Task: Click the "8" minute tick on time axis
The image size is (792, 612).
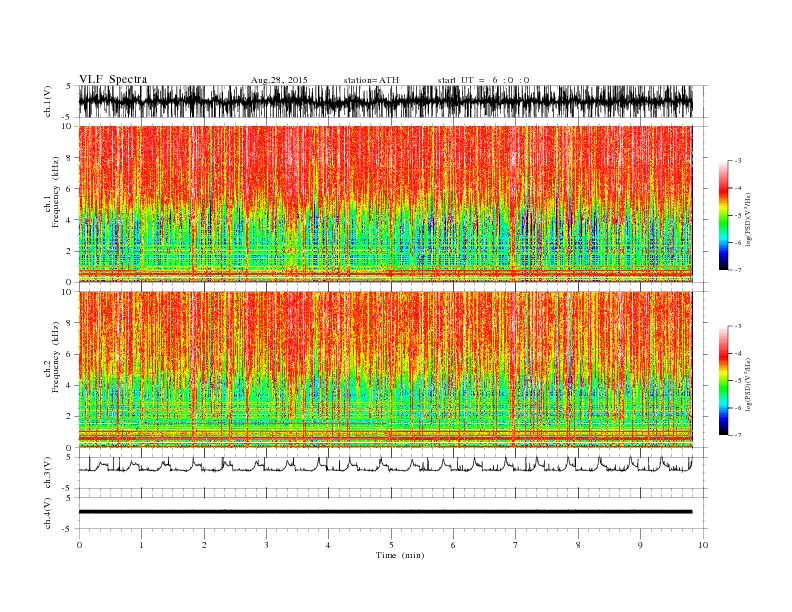Action: 578,545
